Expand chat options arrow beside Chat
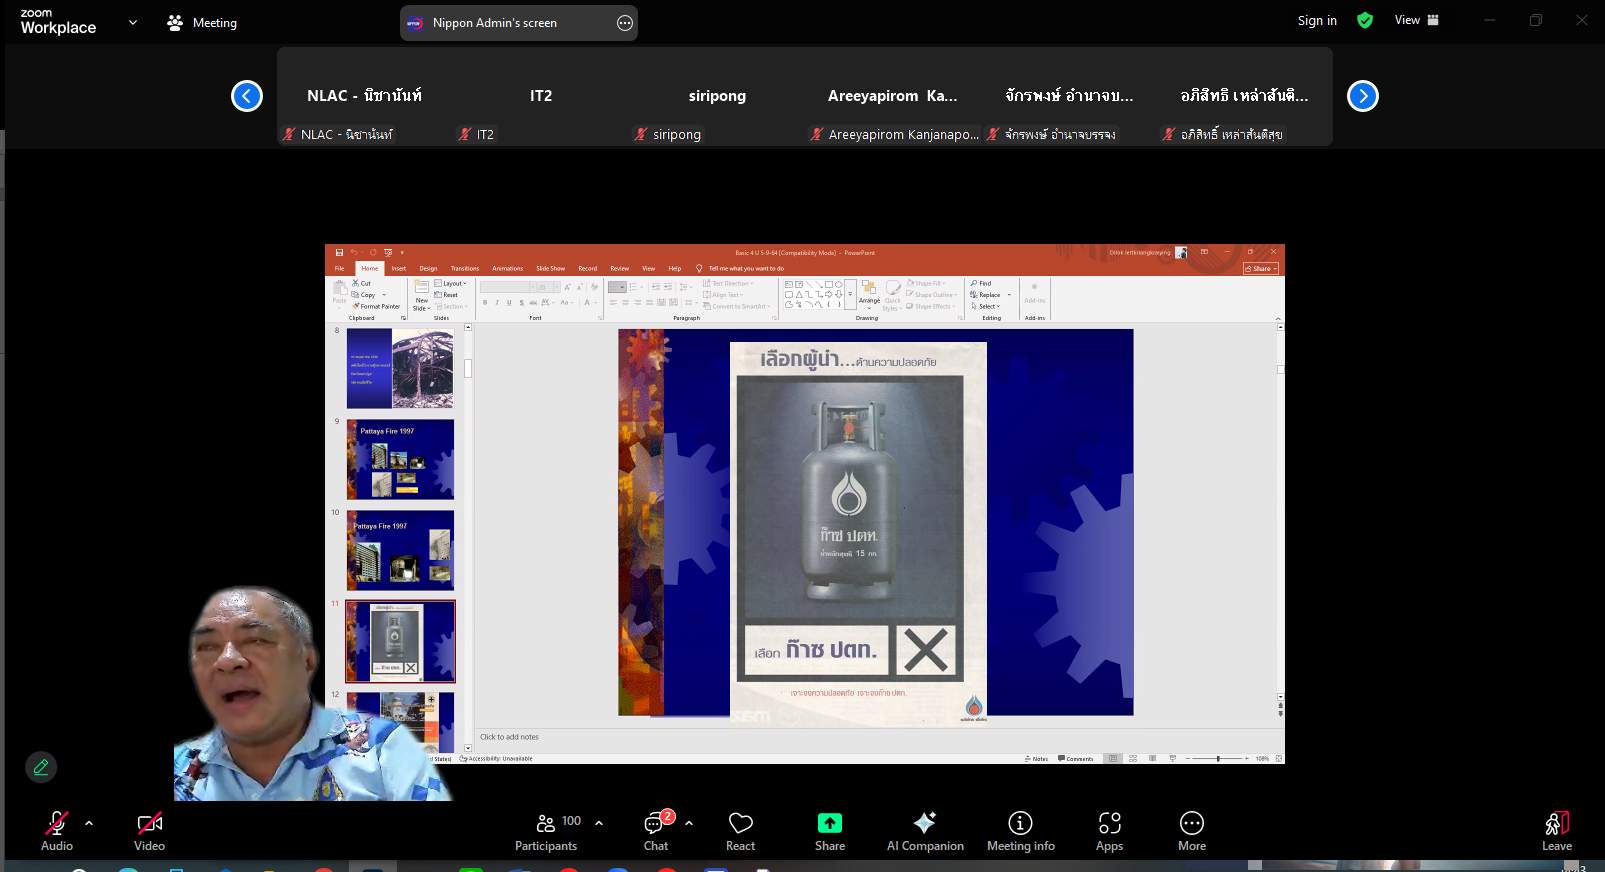 [689, 823]
